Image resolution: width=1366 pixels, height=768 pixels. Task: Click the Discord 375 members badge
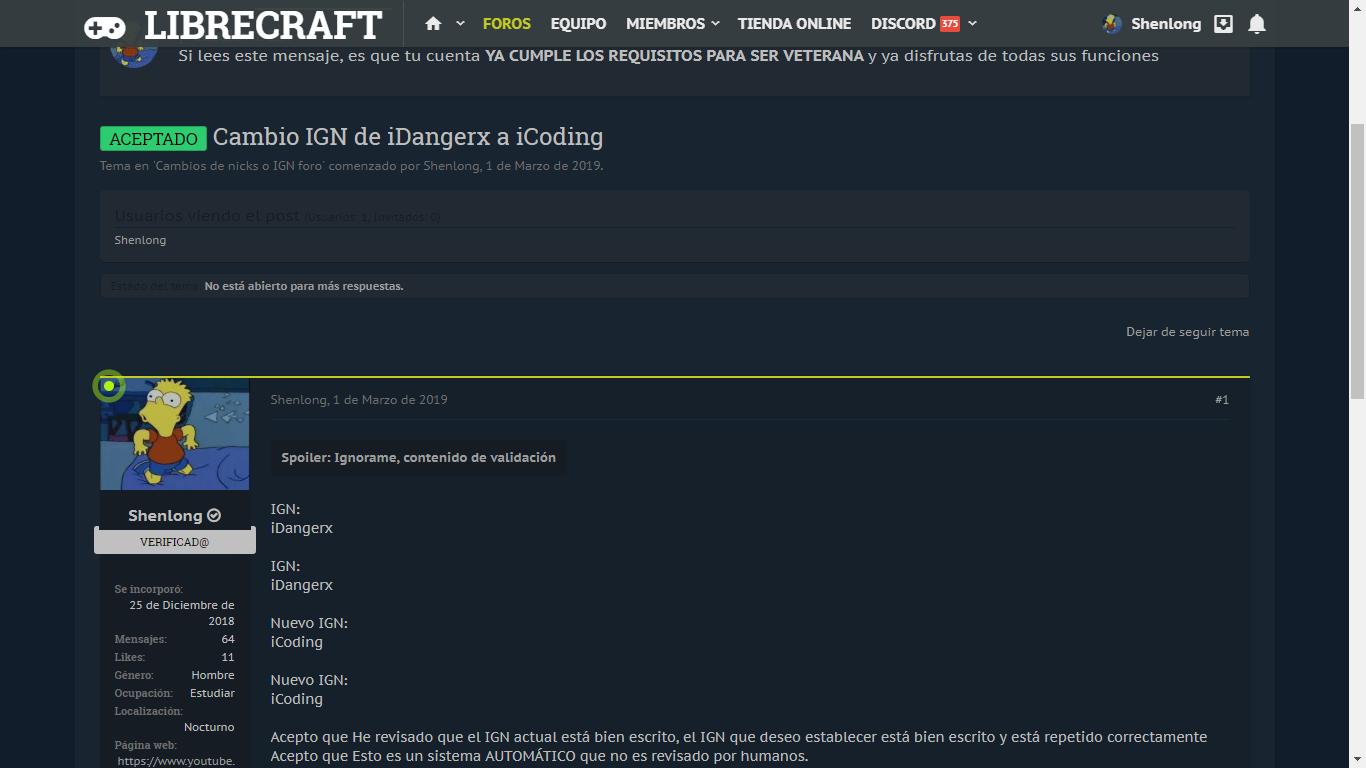click(949, 24)
